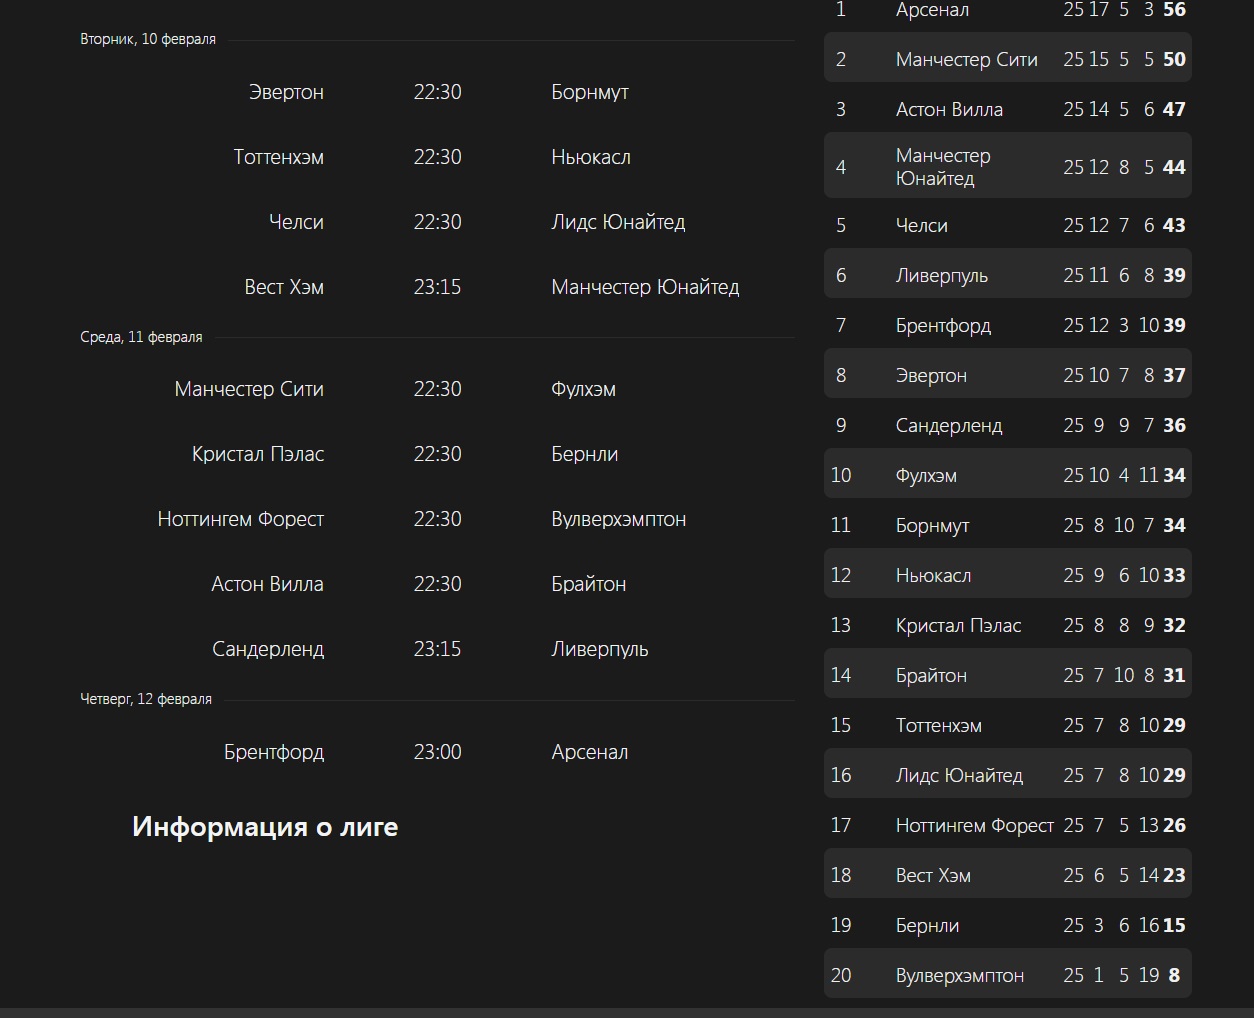Click position number 20 in standings
This screenshot has width=1254, height=1018.
point(841,975)
